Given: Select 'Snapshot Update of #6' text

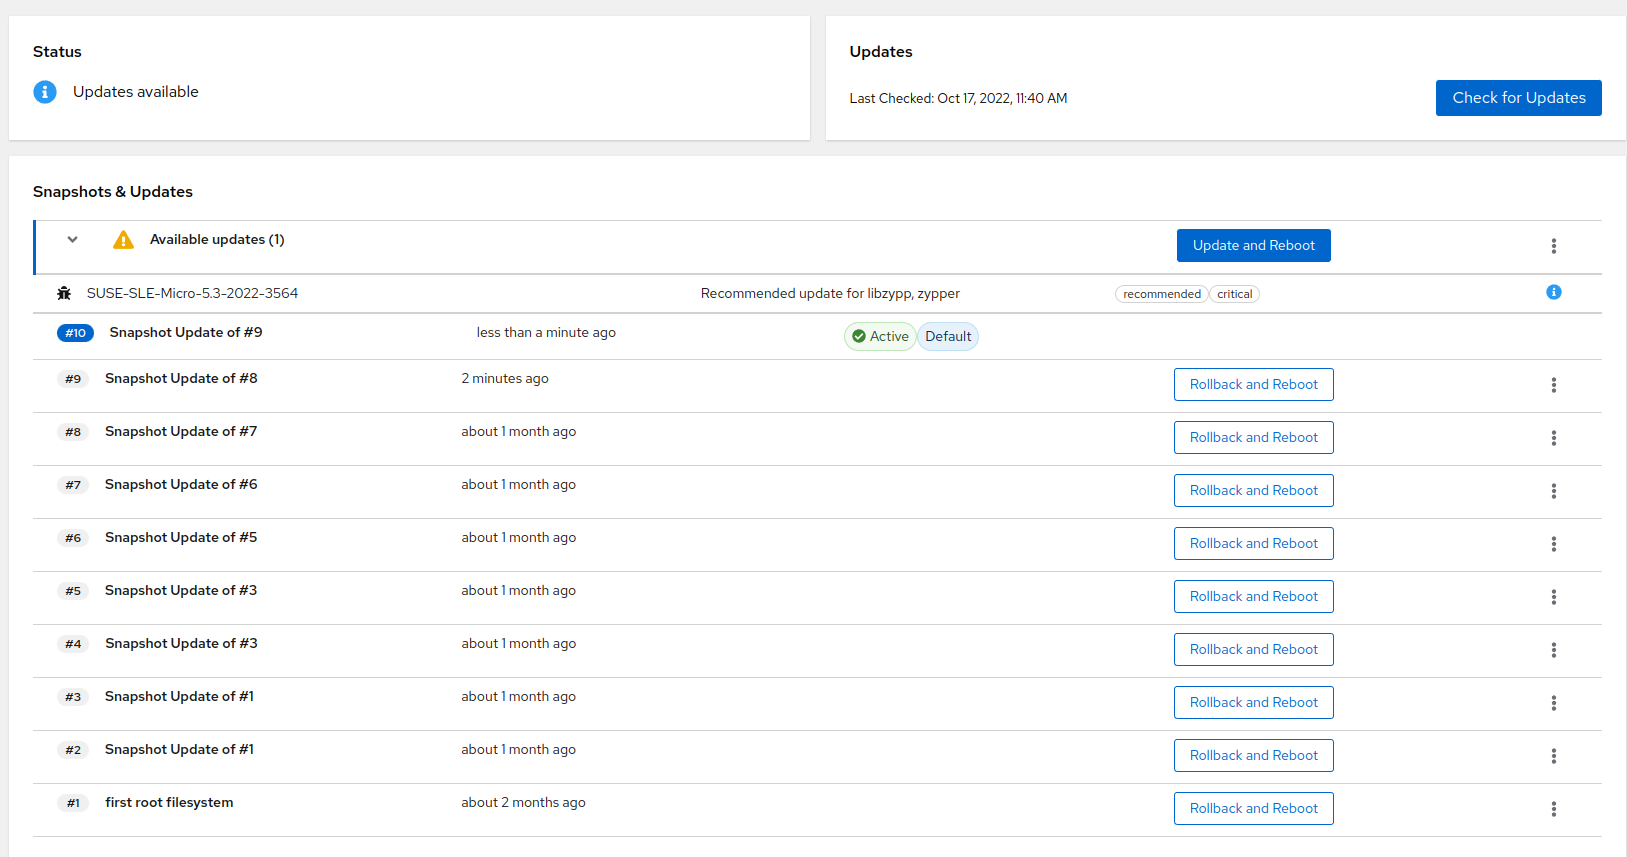Looking at the screenshot, I should (181, 485).
